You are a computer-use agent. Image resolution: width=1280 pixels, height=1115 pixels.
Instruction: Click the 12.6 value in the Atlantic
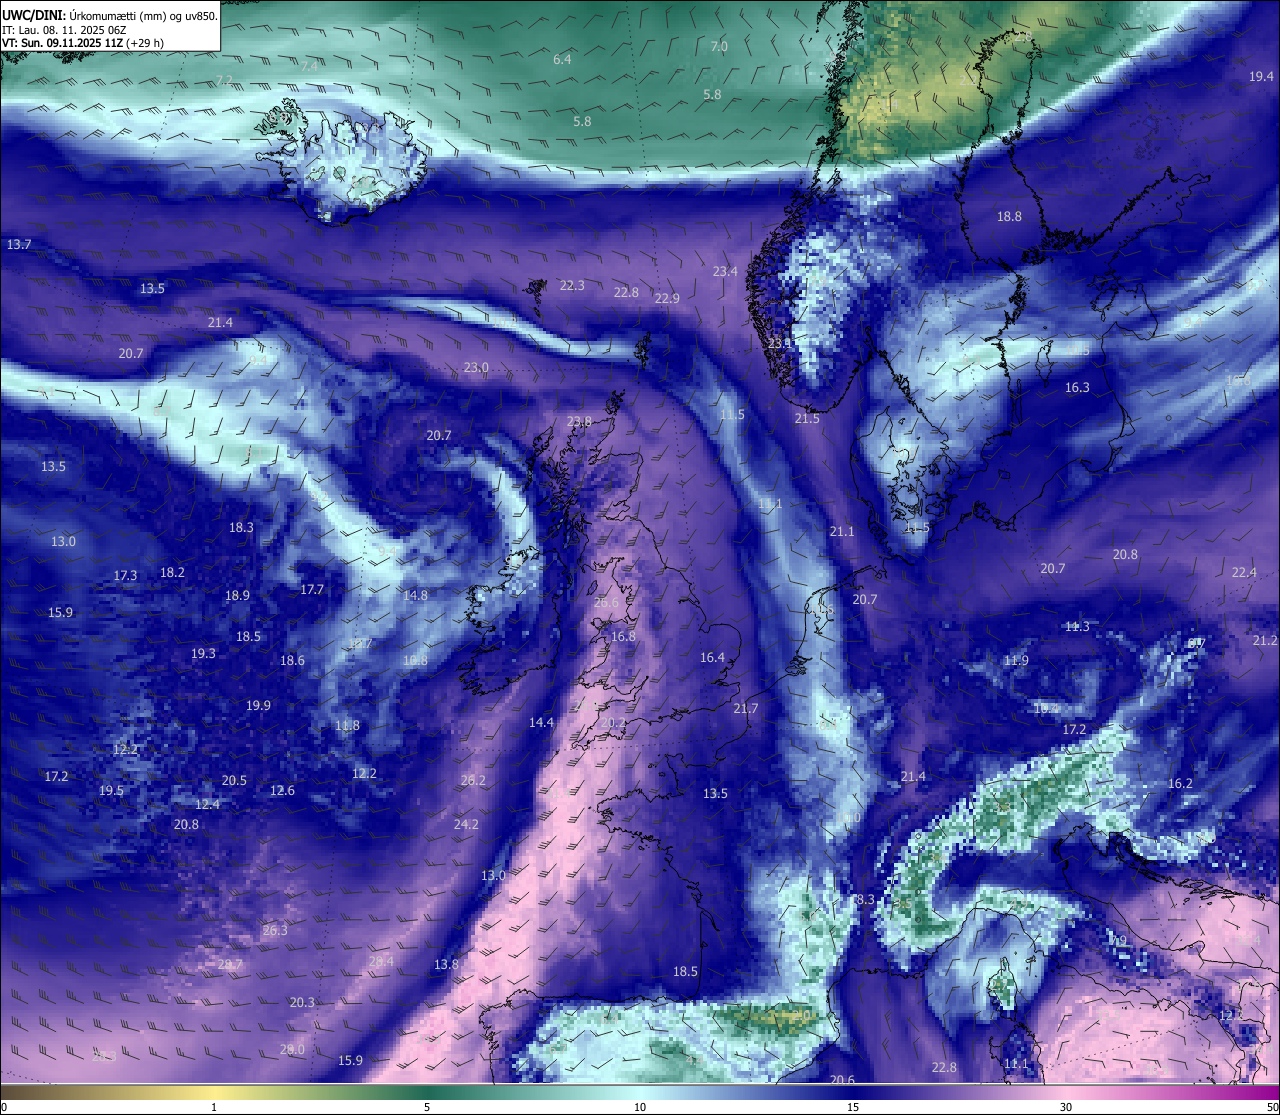point(282,791)
